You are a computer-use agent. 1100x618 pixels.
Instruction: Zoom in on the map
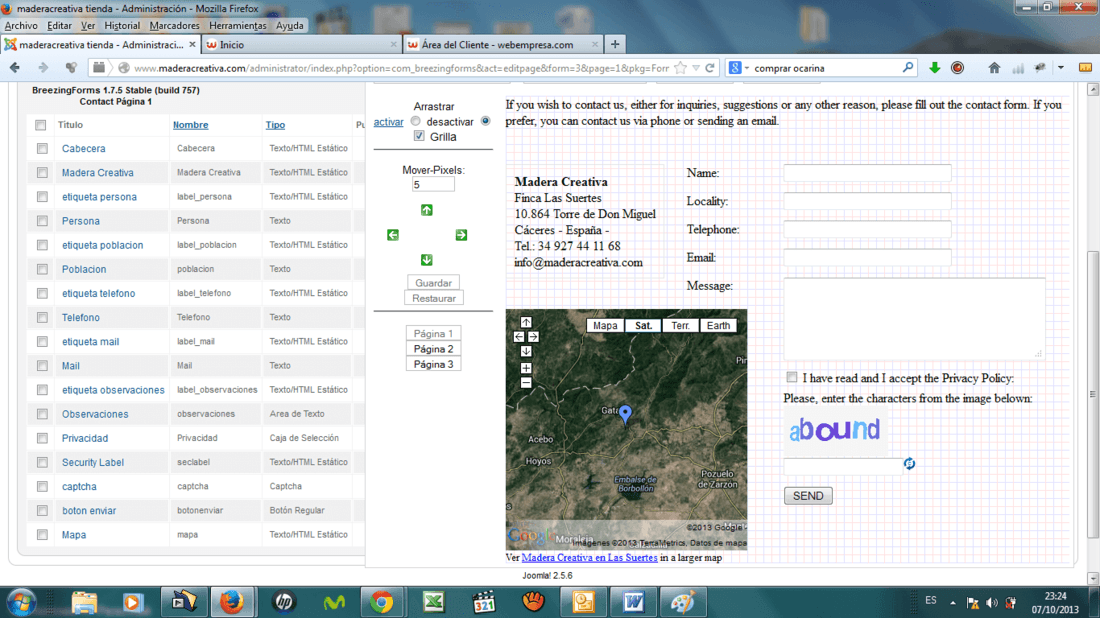click(x=526, y=368)
